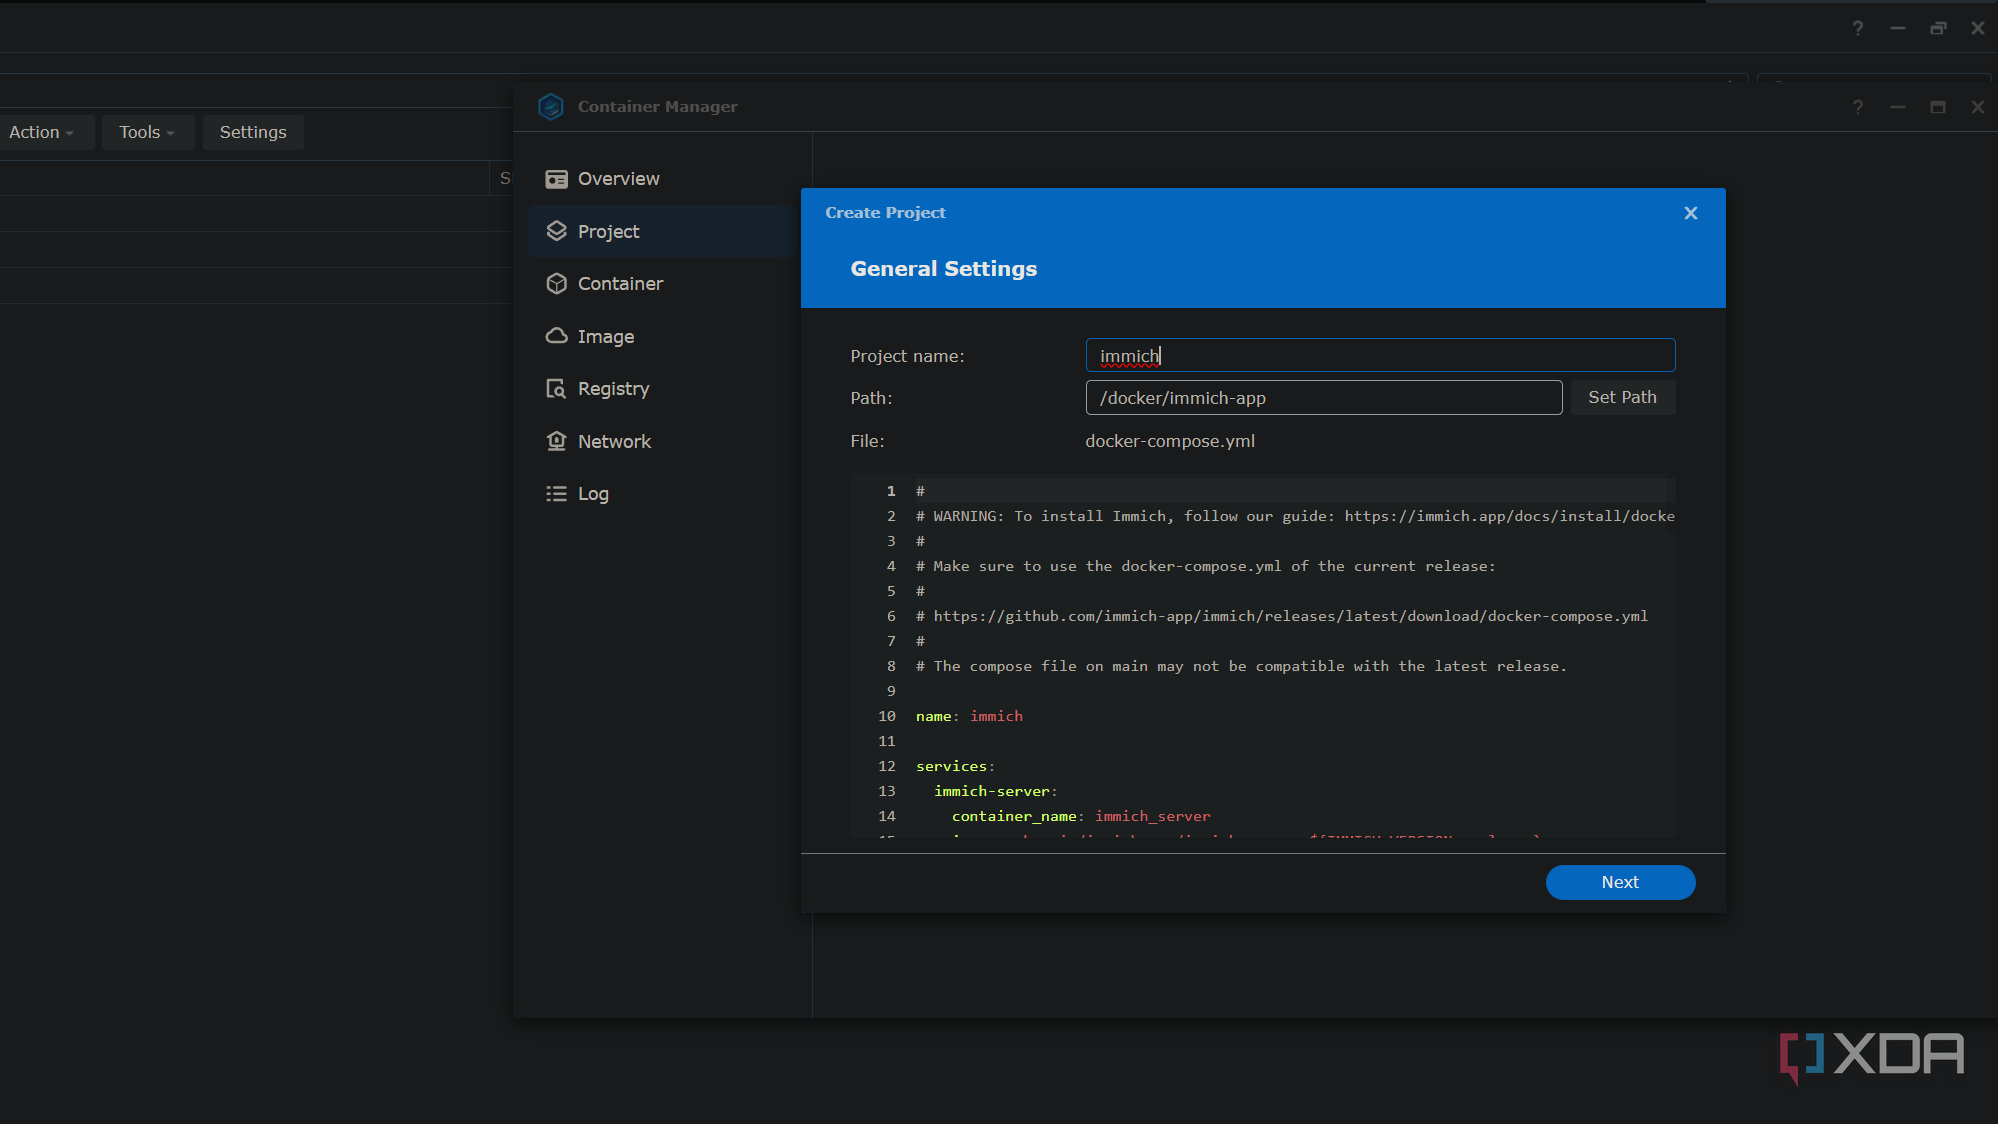Open the Overview section icon
This screenshot has height=1124, width=1998.
point(556,179)
